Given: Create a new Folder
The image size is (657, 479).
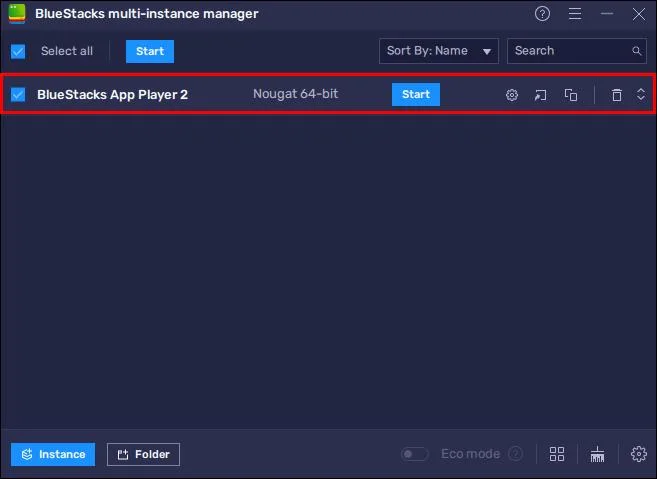Looking at the screenshot, I should pos(143,454).
